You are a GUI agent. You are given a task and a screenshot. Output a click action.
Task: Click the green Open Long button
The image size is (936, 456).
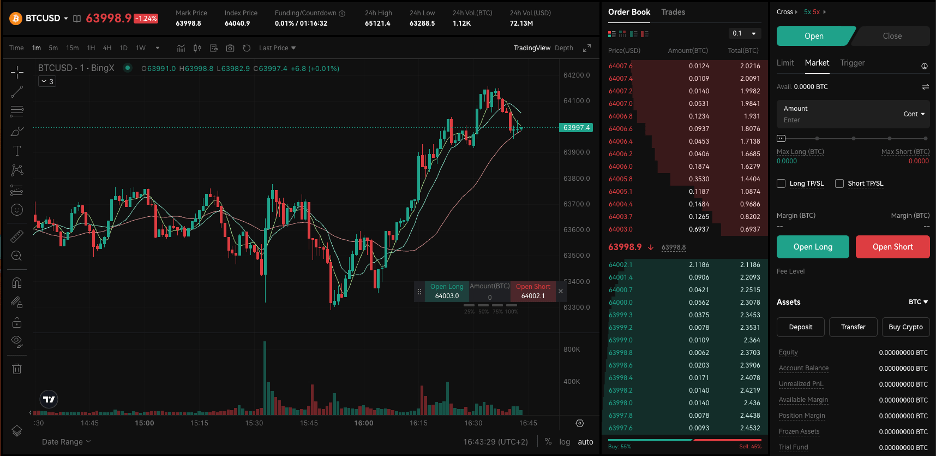pyautogui.click(x=812, y=247)
